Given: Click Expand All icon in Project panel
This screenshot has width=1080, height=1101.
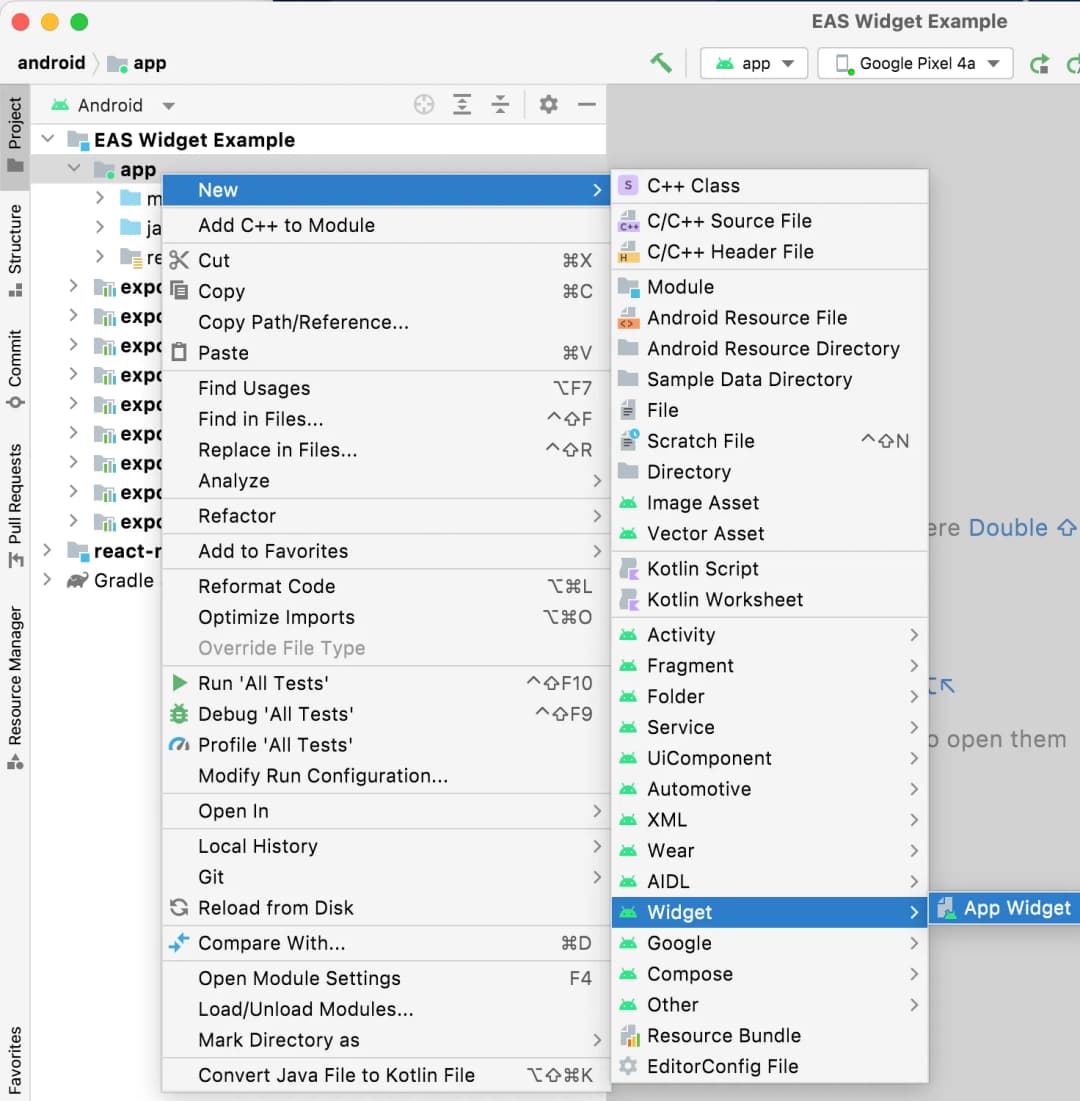Looking at the screenshot, I should coord(462,105).
